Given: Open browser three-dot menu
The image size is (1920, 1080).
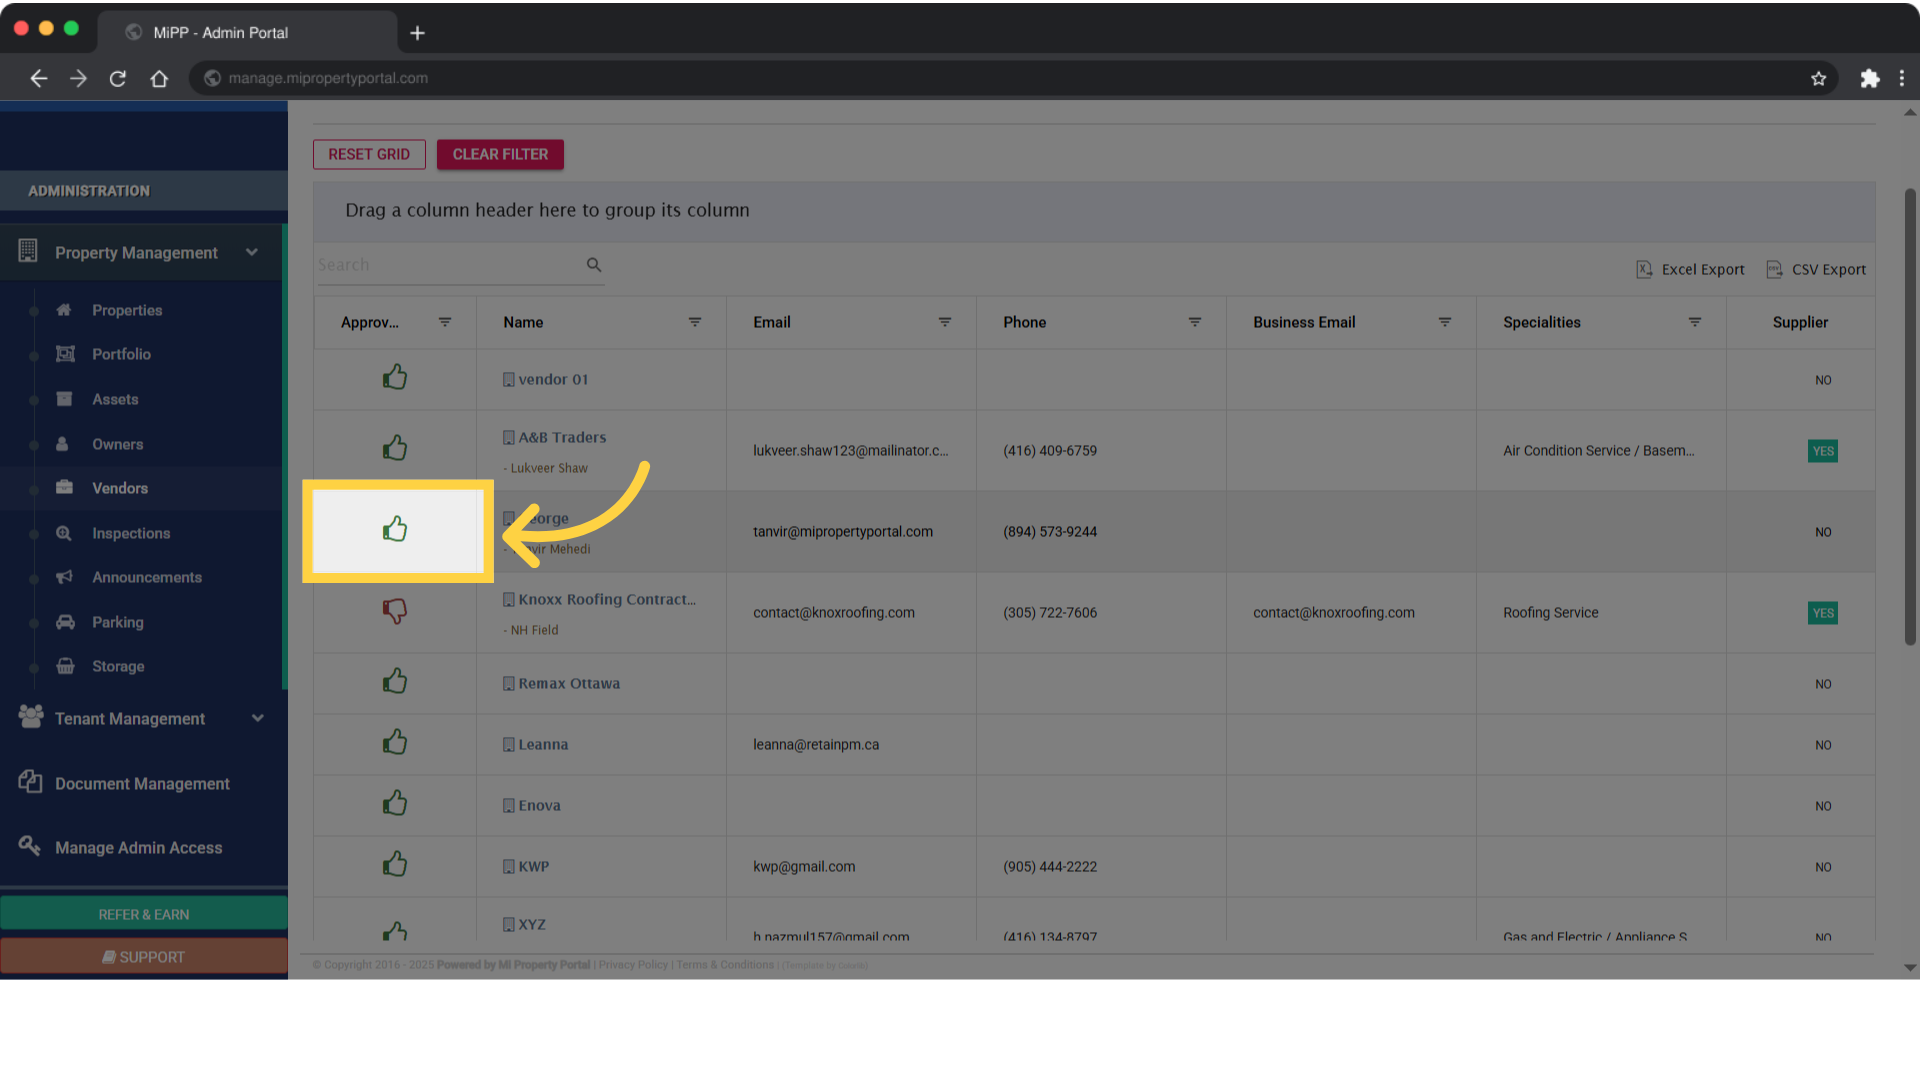Looking at the screenshot, I should pyautogui.click(x=1902, y=78).
